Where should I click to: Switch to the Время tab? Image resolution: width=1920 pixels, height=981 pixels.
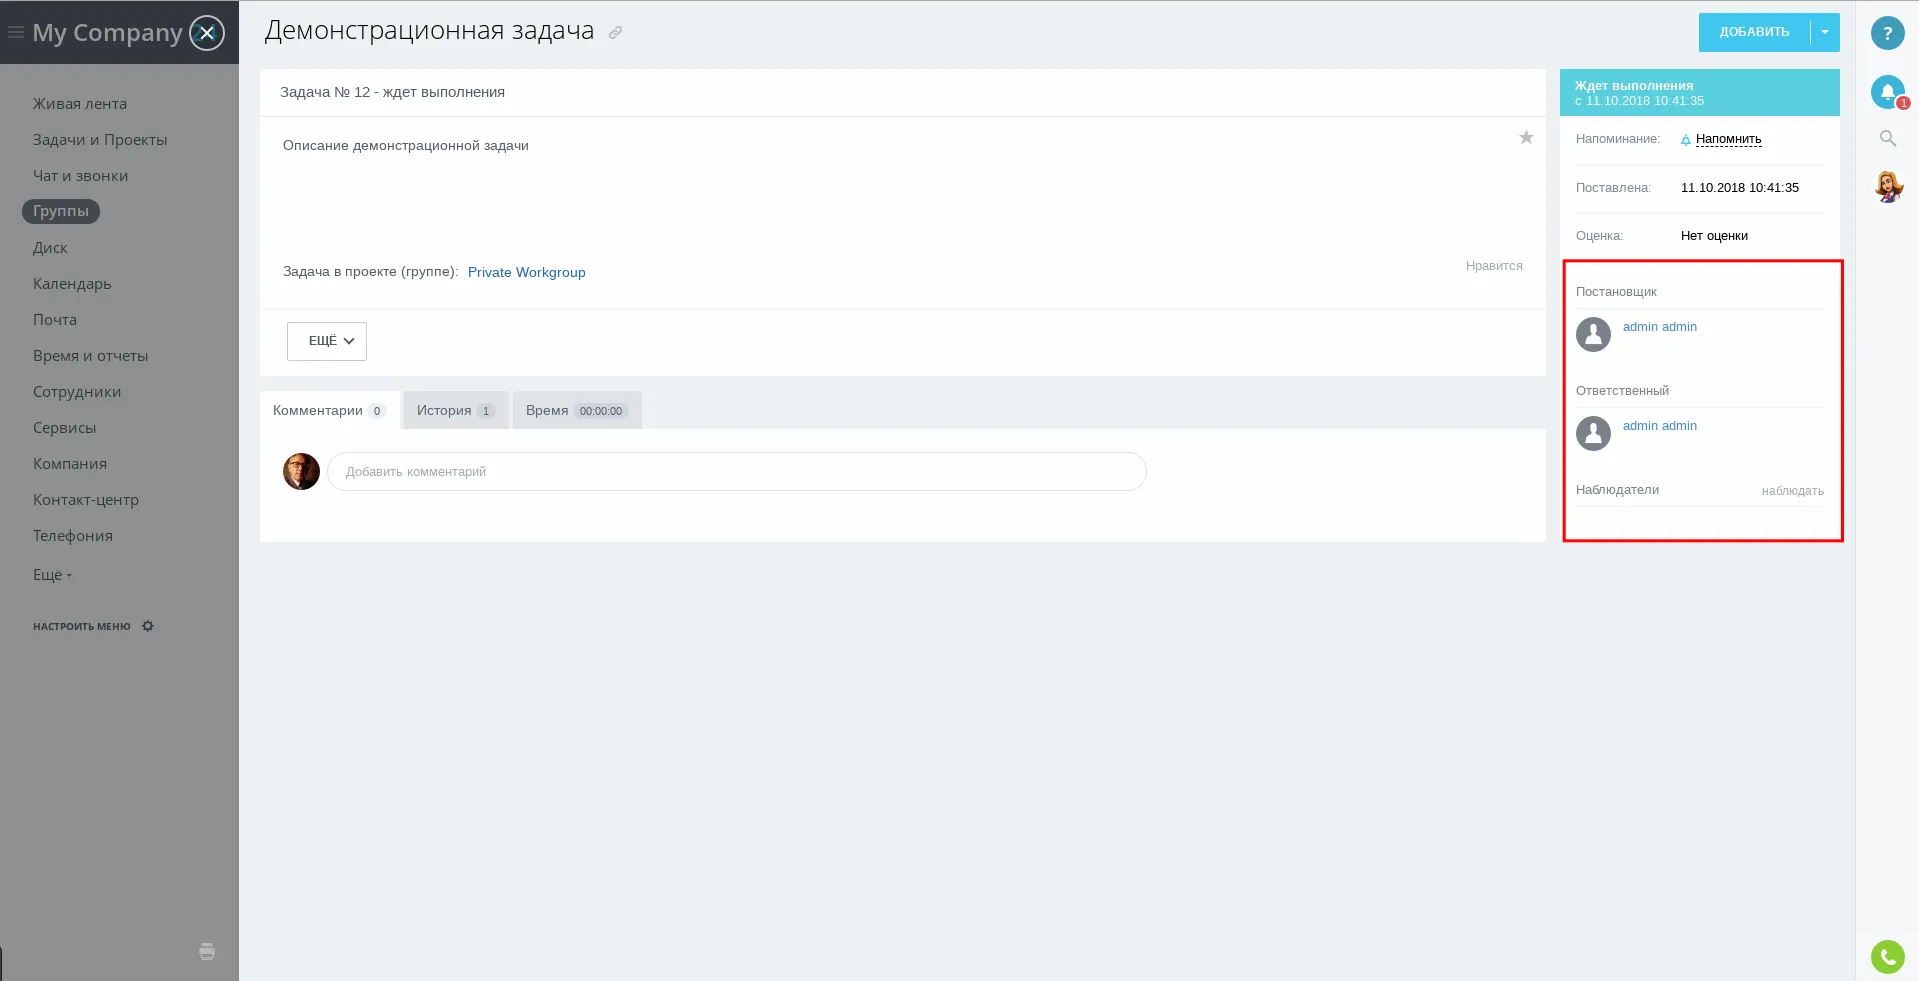(x=576, y=410)
